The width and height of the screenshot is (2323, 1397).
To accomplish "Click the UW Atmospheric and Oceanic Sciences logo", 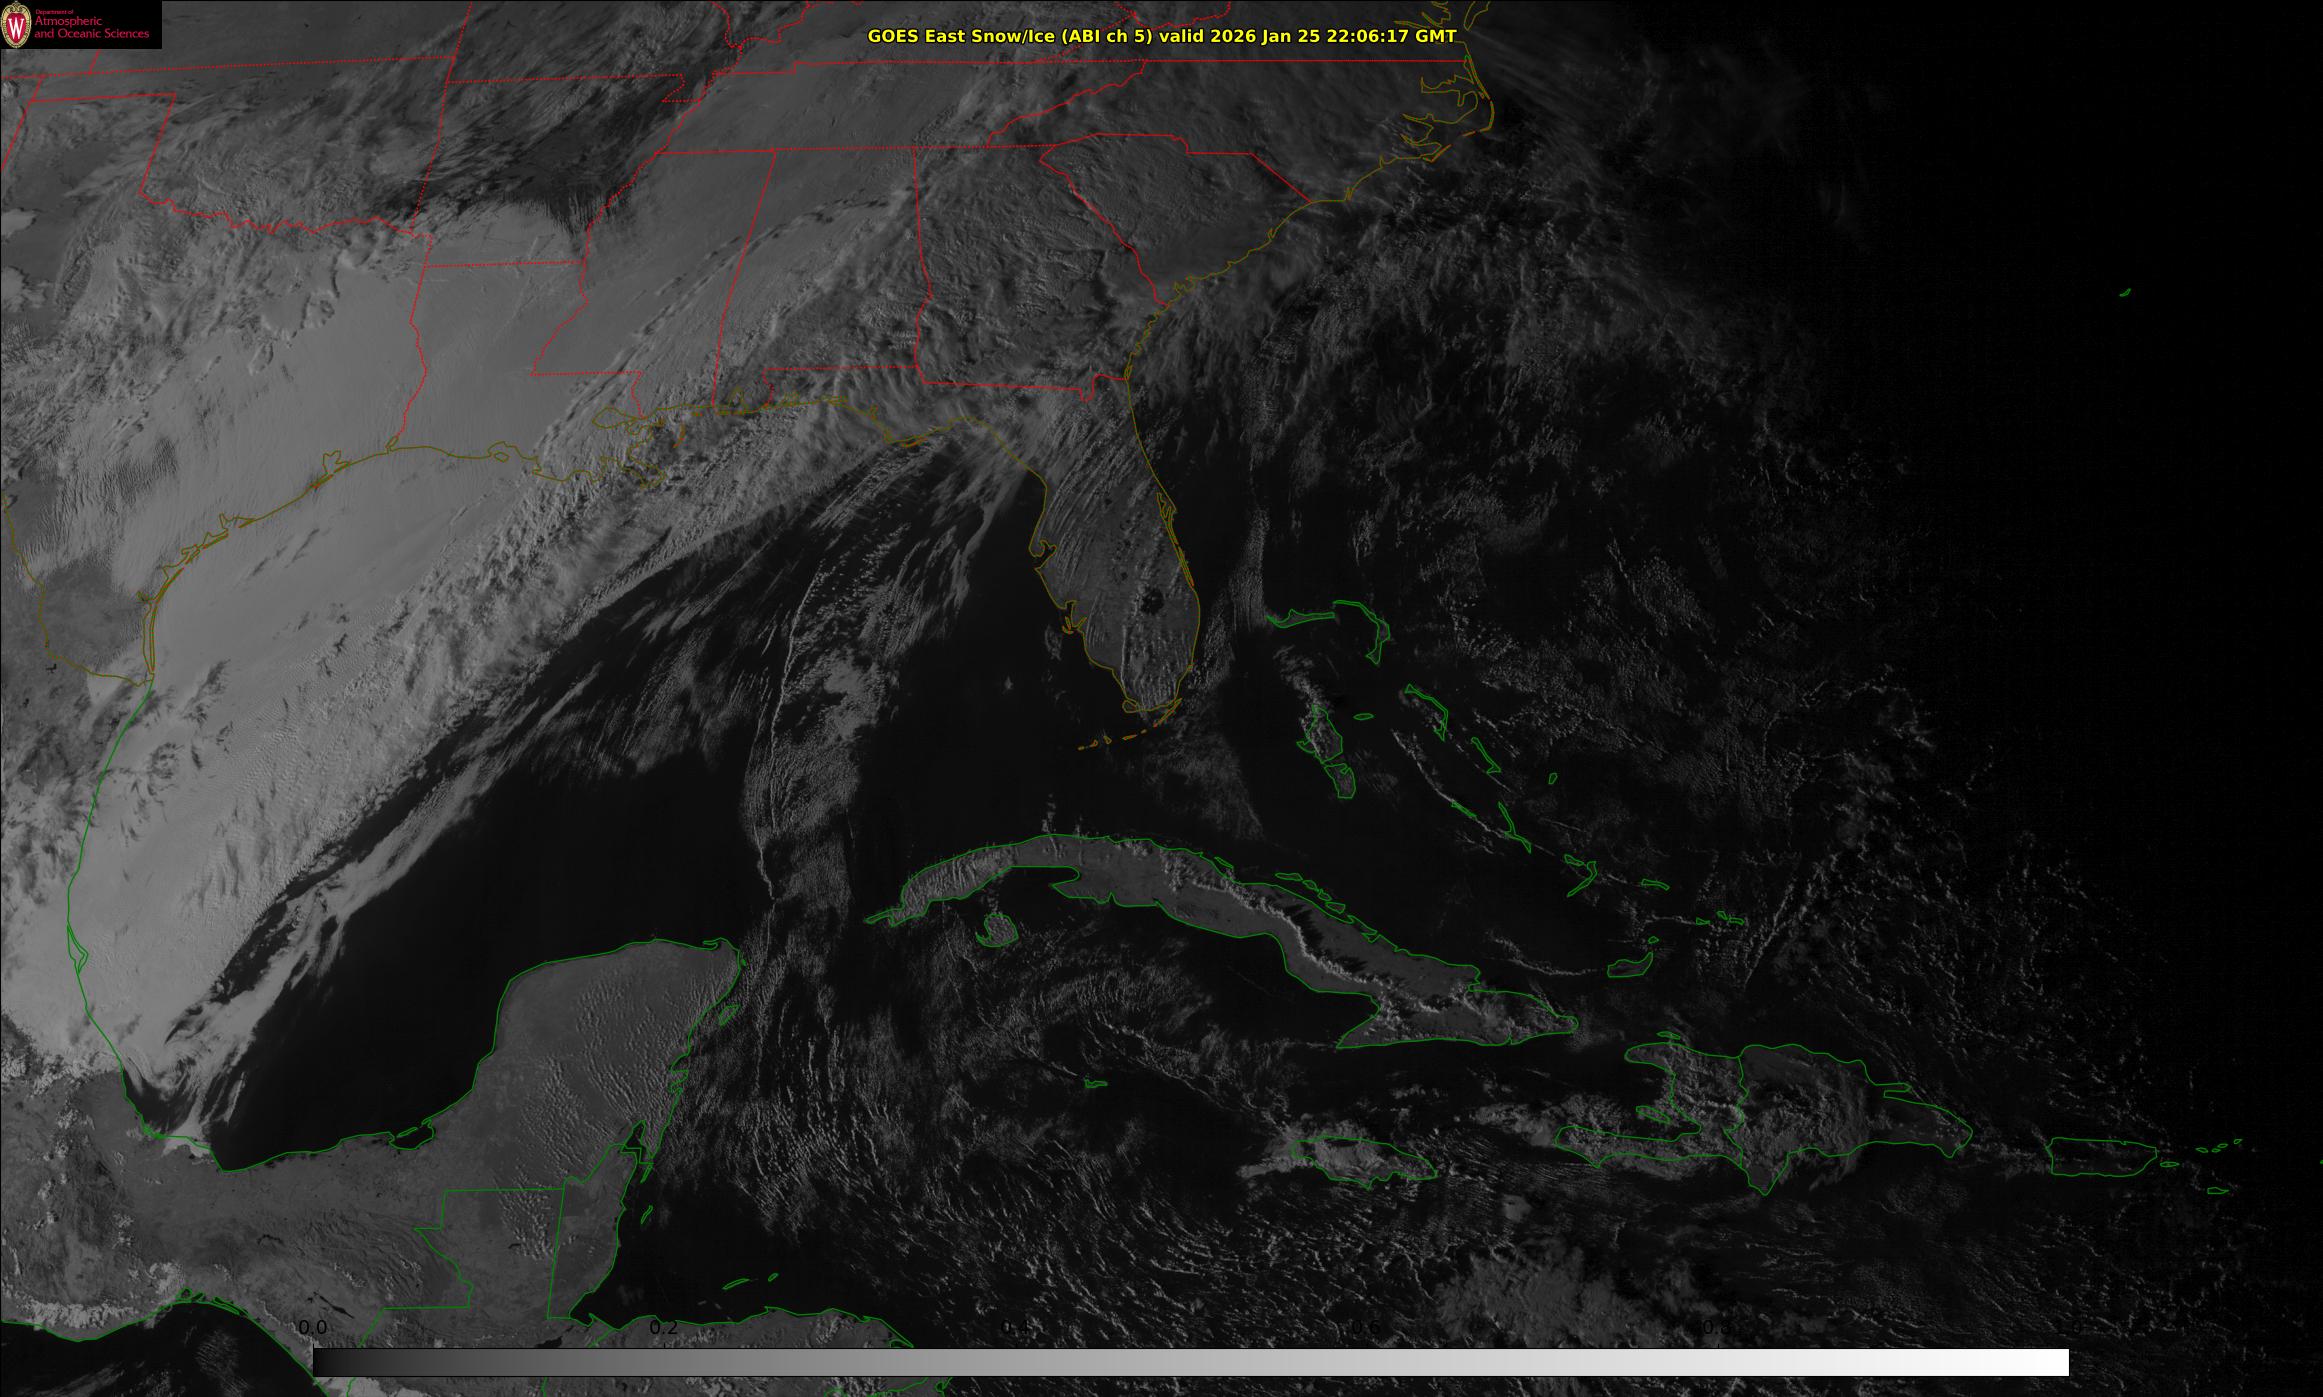I will point(80,25).
